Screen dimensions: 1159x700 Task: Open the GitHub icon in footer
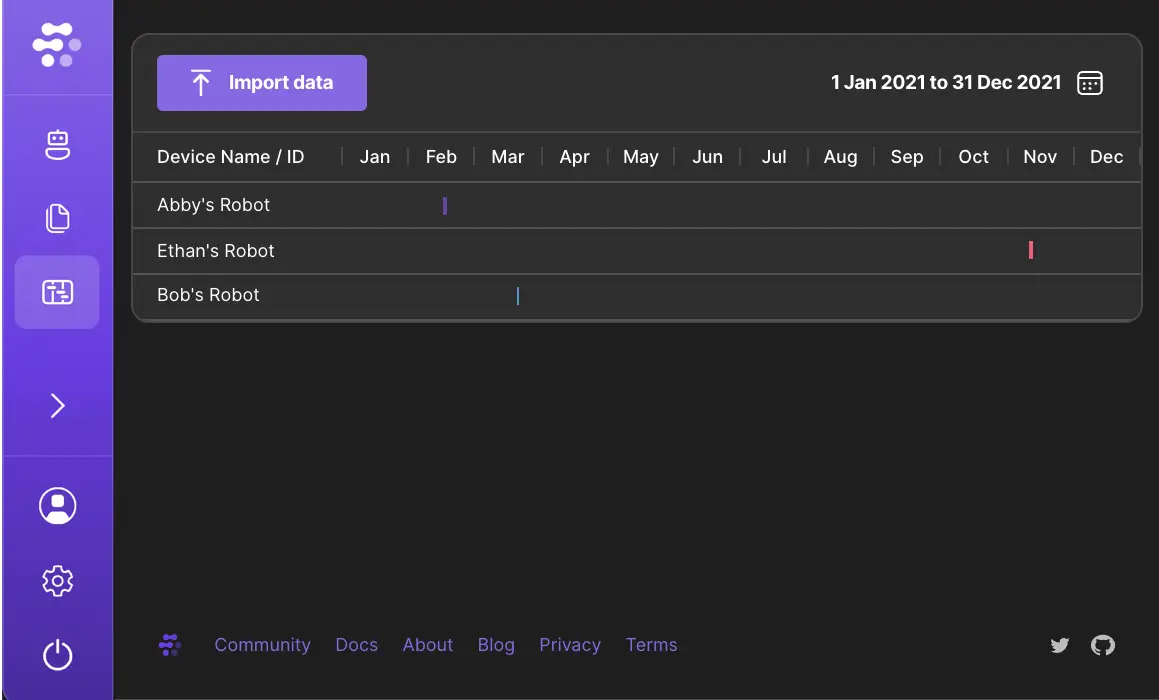click(1102, 645)
